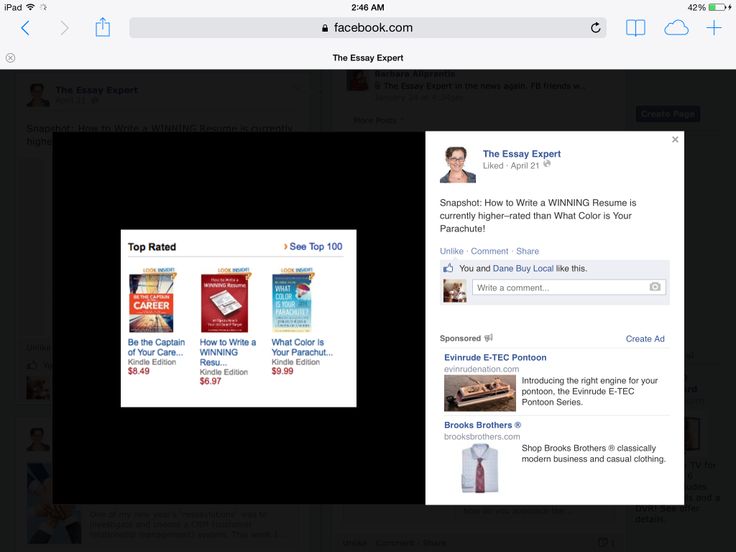Open Dane Buy Local page link

coord(523,268)
